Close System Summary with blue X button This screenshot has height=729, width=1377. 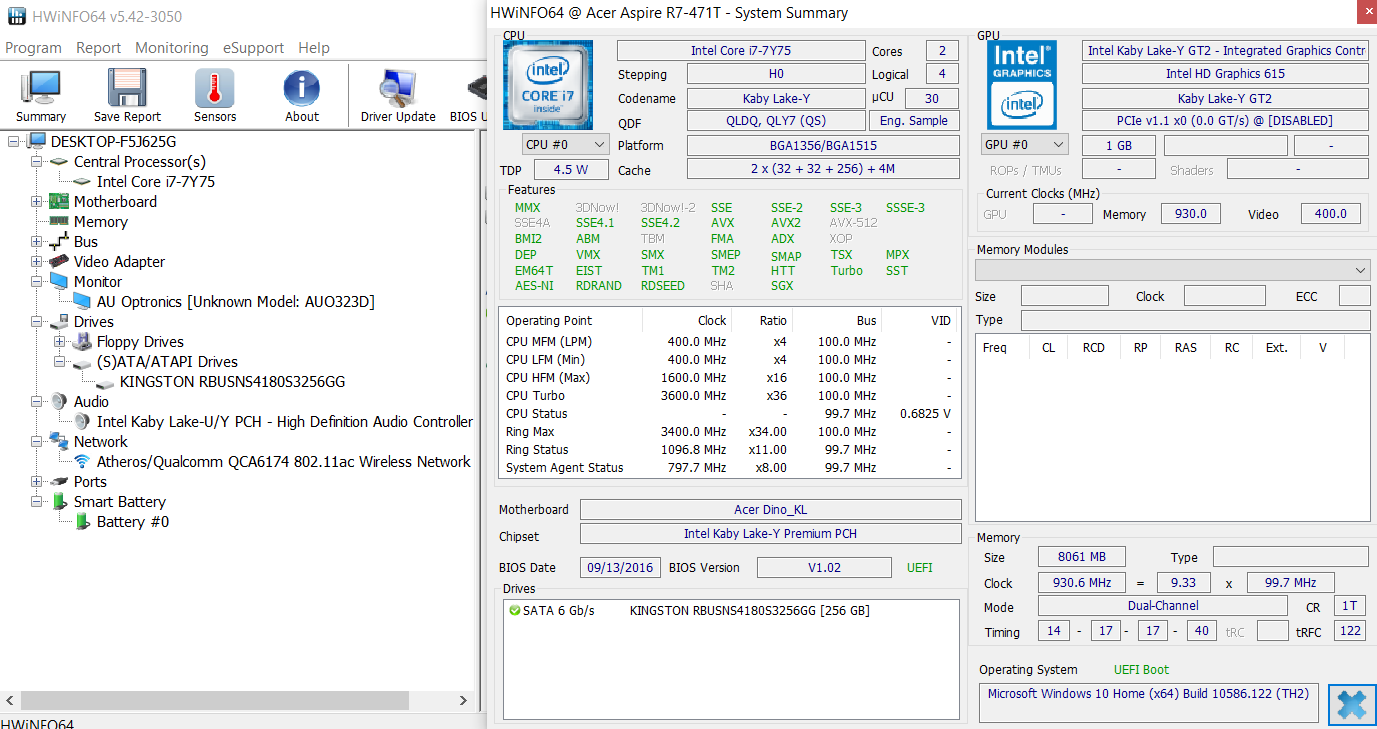(1352, 705)
